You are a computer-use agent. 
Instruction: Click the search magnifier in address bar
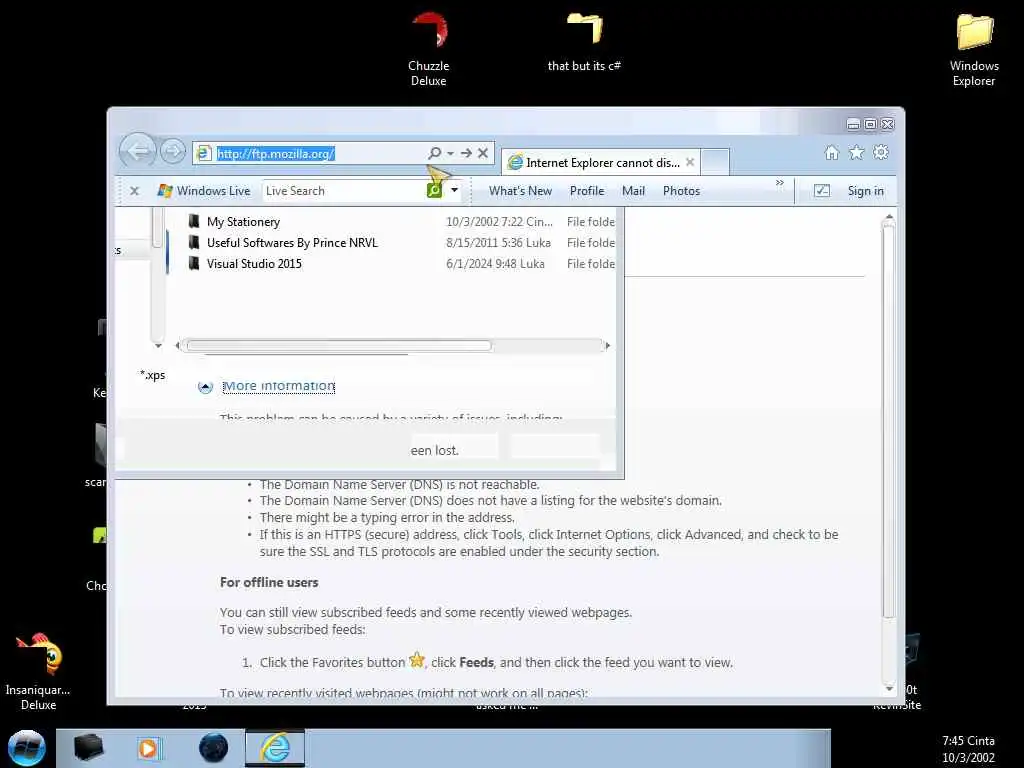coord(434,153)
